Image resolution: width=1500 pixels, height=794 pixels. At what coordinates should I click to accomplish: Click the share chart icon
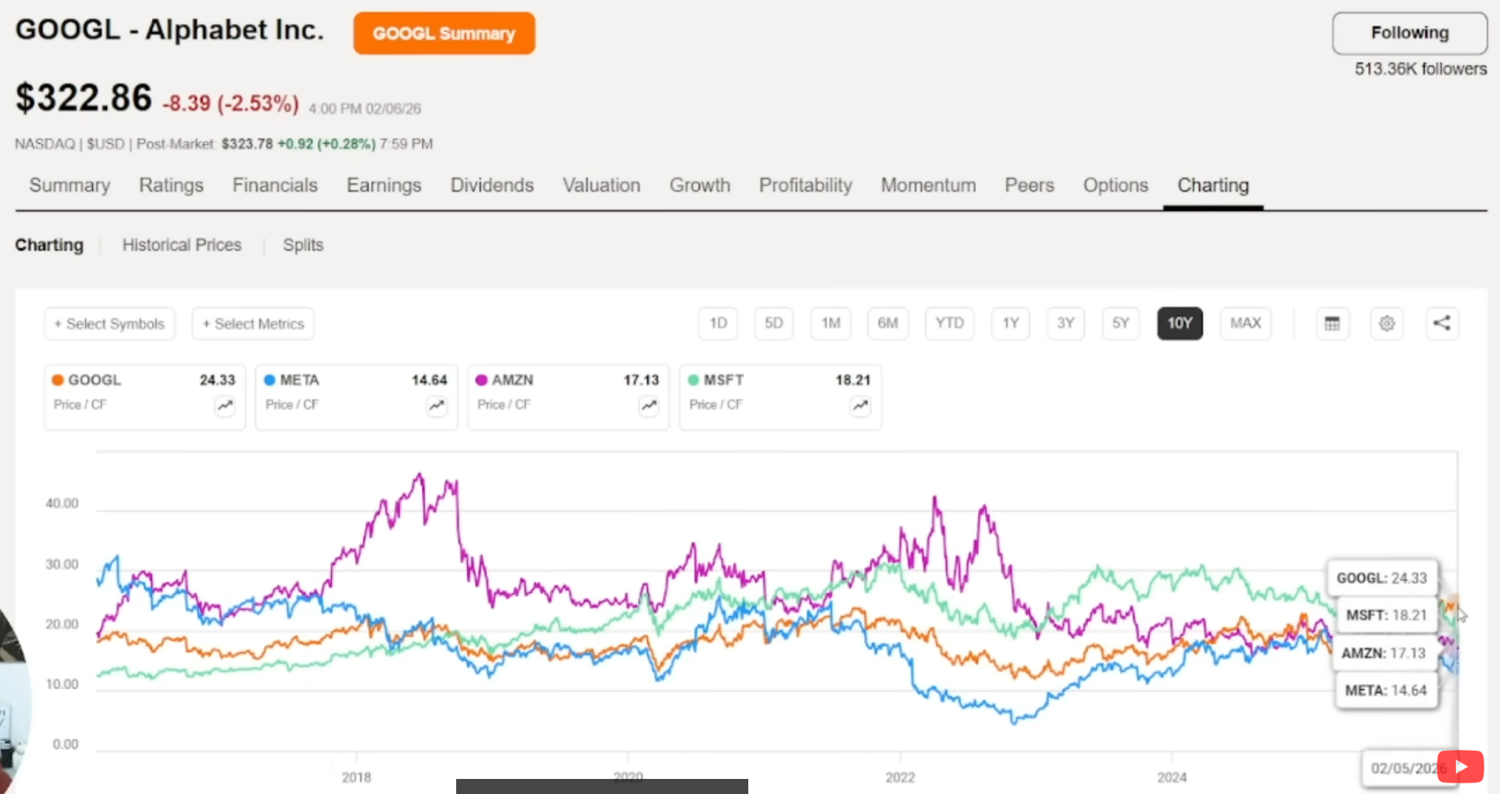[x=1441, y=323]
